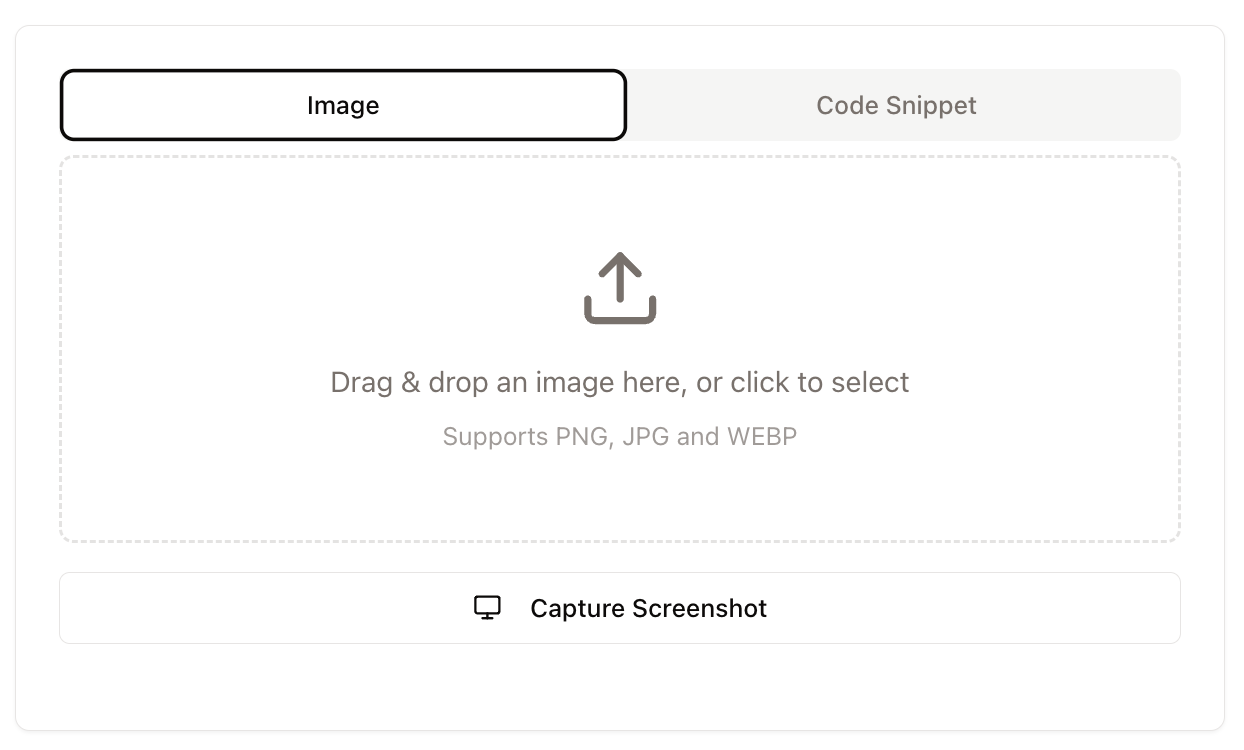Click the monitor icon beside Capture Screenshot
1244x750 pixels.
coord(487,608)
